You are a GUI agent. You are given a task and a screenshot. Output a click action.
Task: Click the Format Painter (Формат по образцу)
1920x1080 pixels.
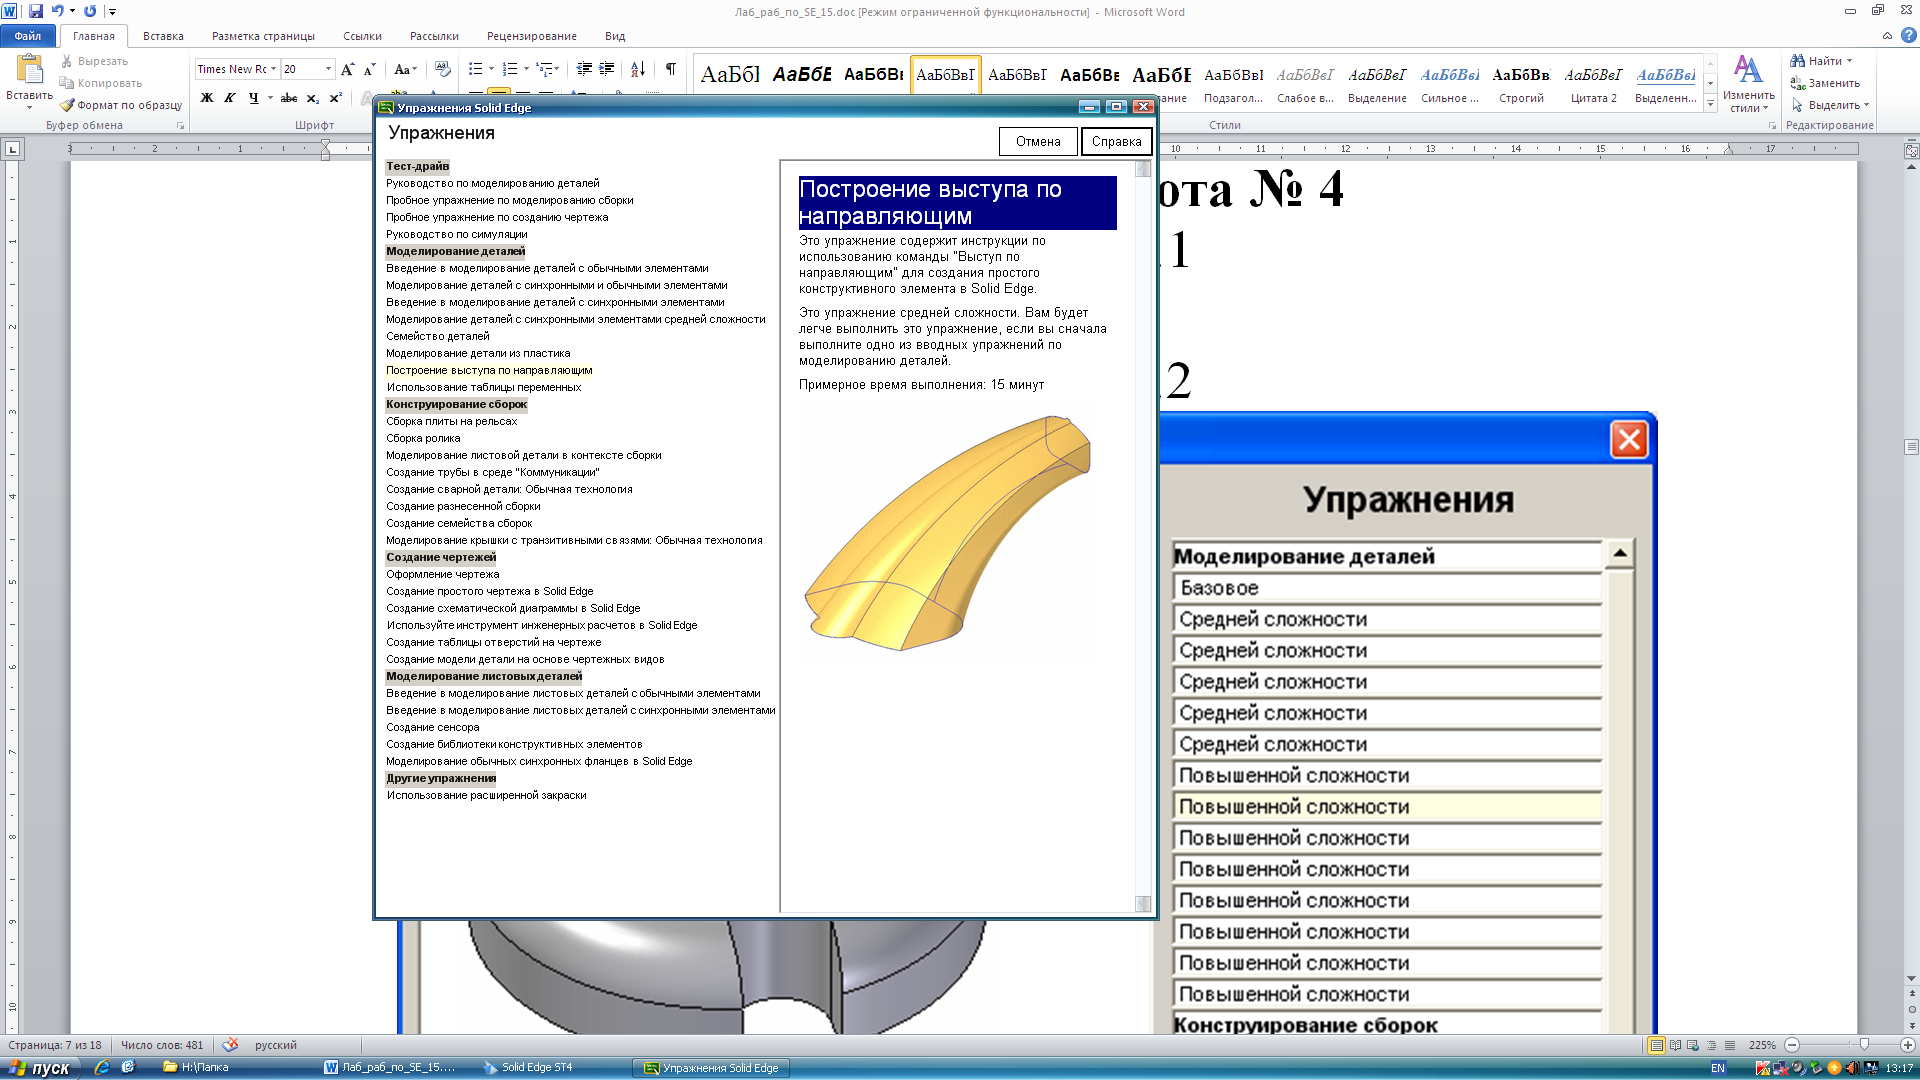pyautogui.click(x=121, y=105)
